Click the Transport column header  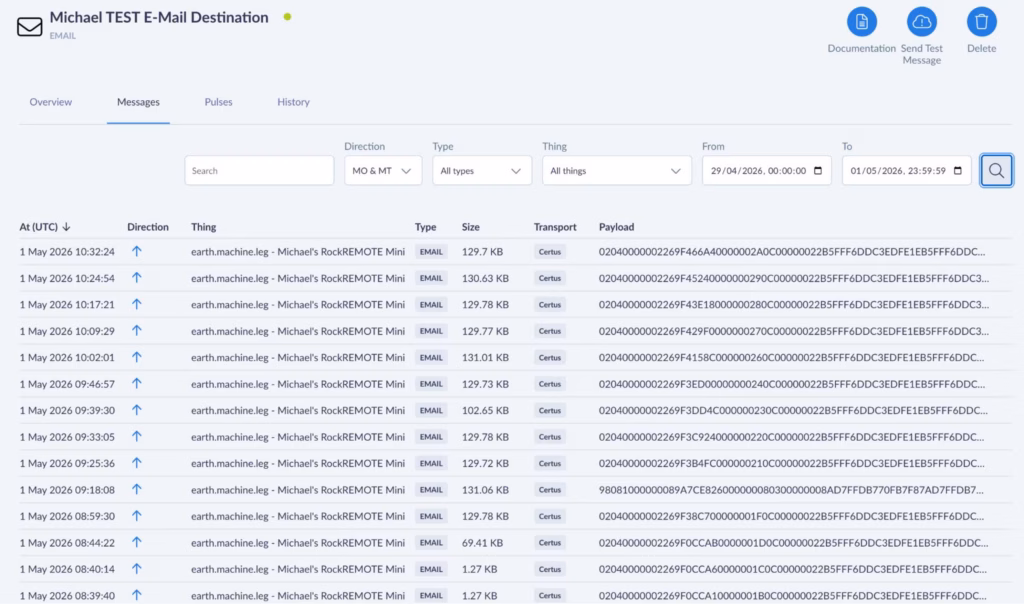[555, 227]
